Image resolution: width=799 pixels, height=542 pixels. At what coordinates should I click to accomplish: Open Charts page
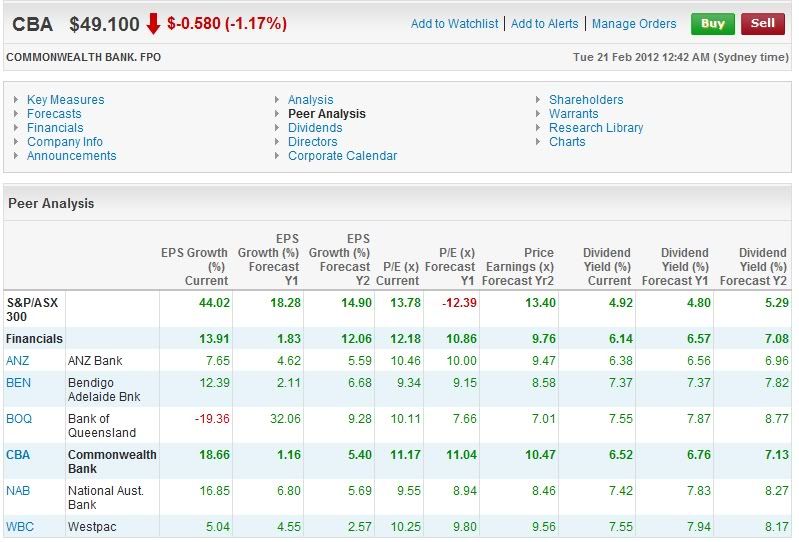click(x=567, y=142)
